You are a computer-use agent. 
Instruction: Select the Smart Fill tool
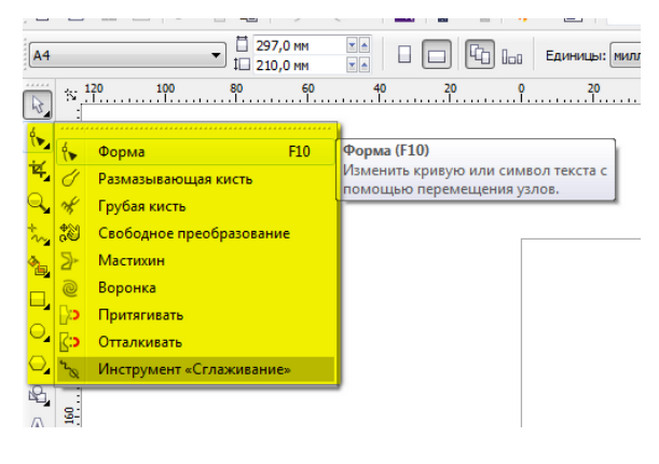click(x=39, y=266)
